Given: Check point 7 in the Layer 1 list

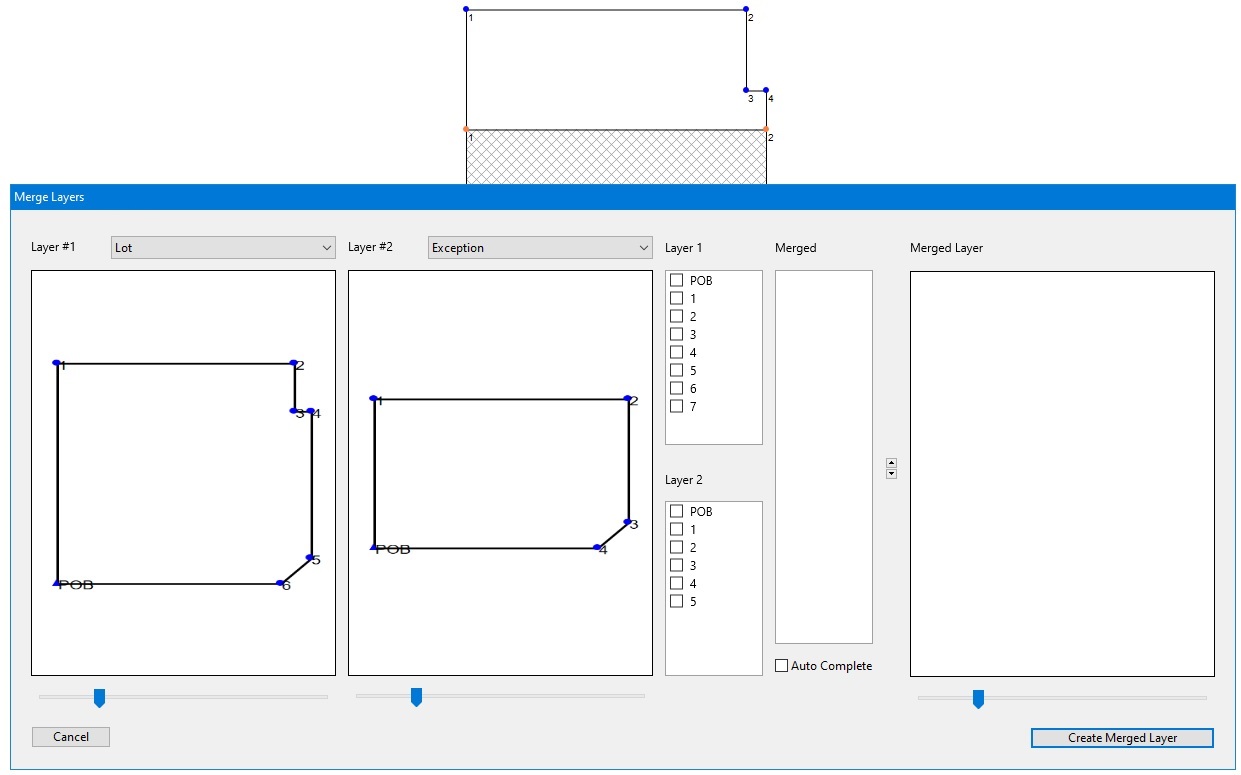Looking at the screenshot, I should coord(677,407).
